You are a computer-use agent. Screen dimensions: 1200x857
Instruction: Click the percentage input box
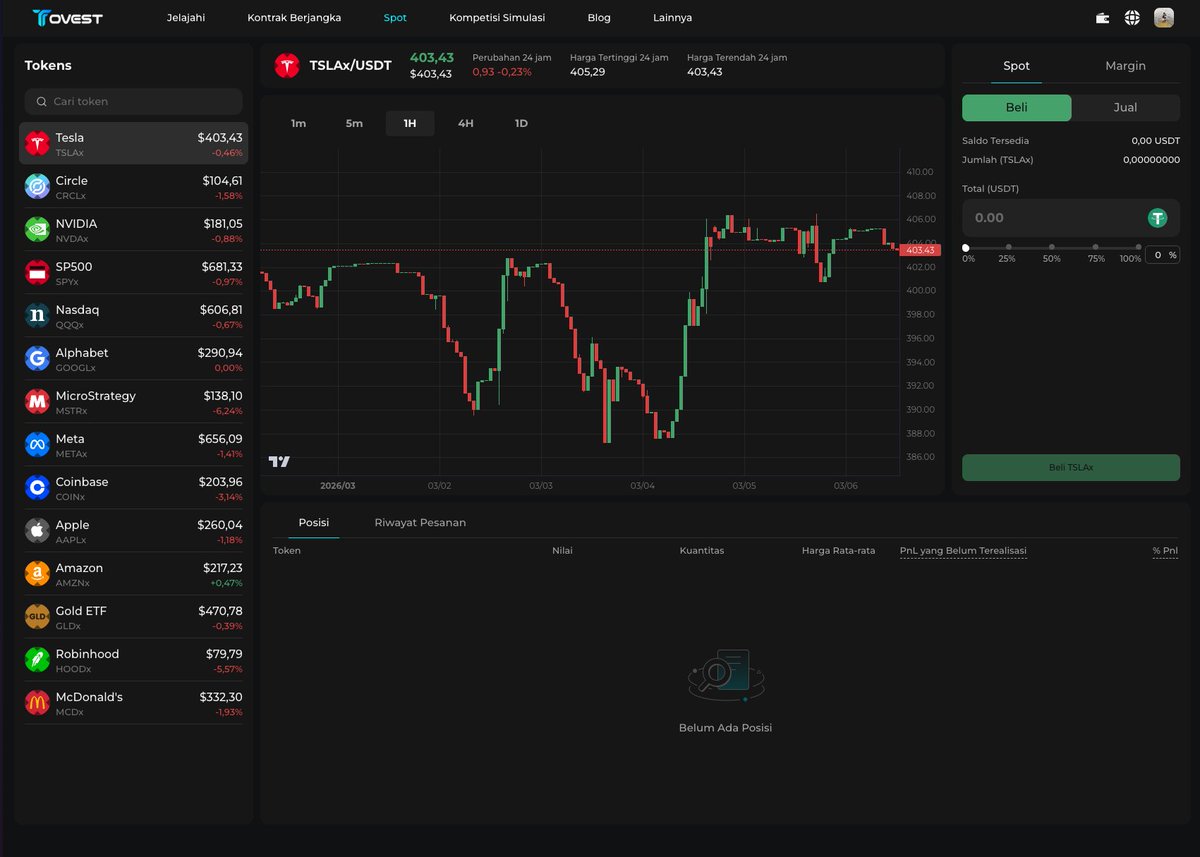[1162, 255]
